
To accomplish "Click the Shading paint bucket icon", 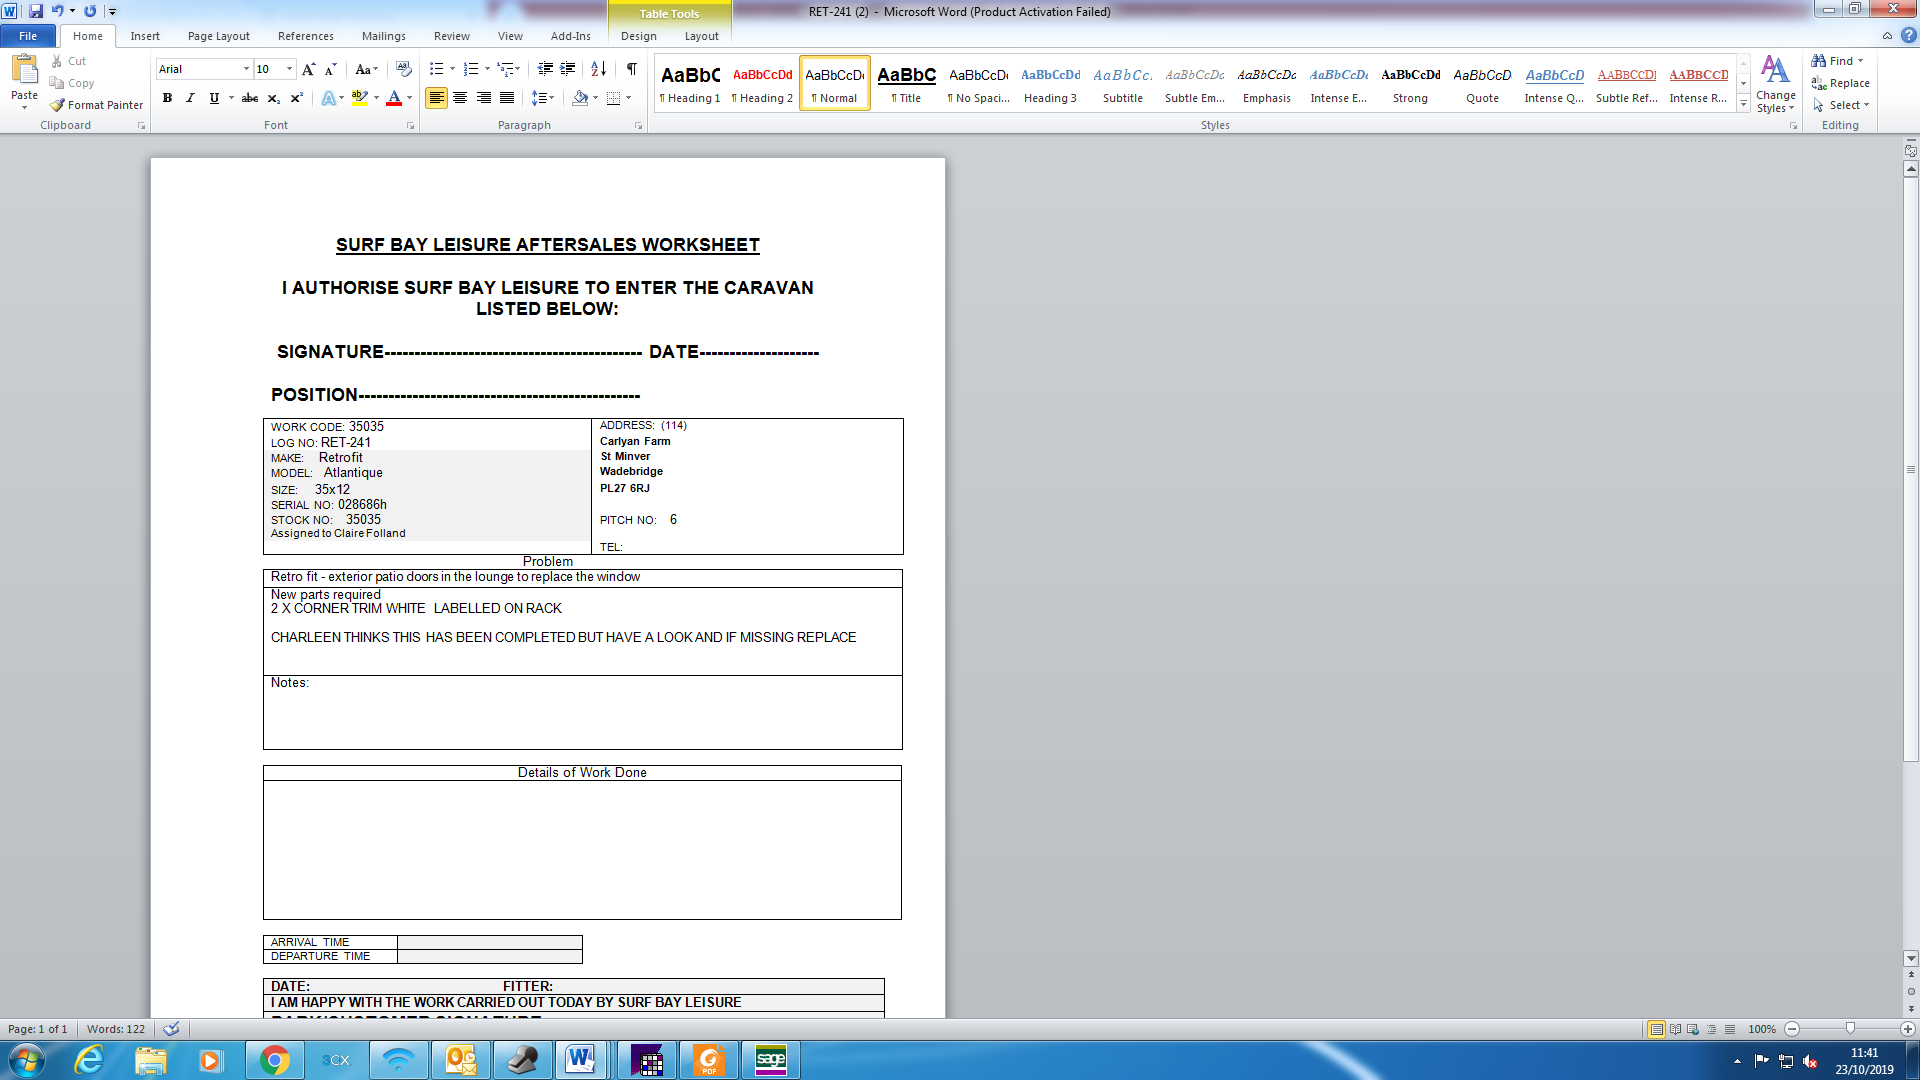I will (580, 98).
